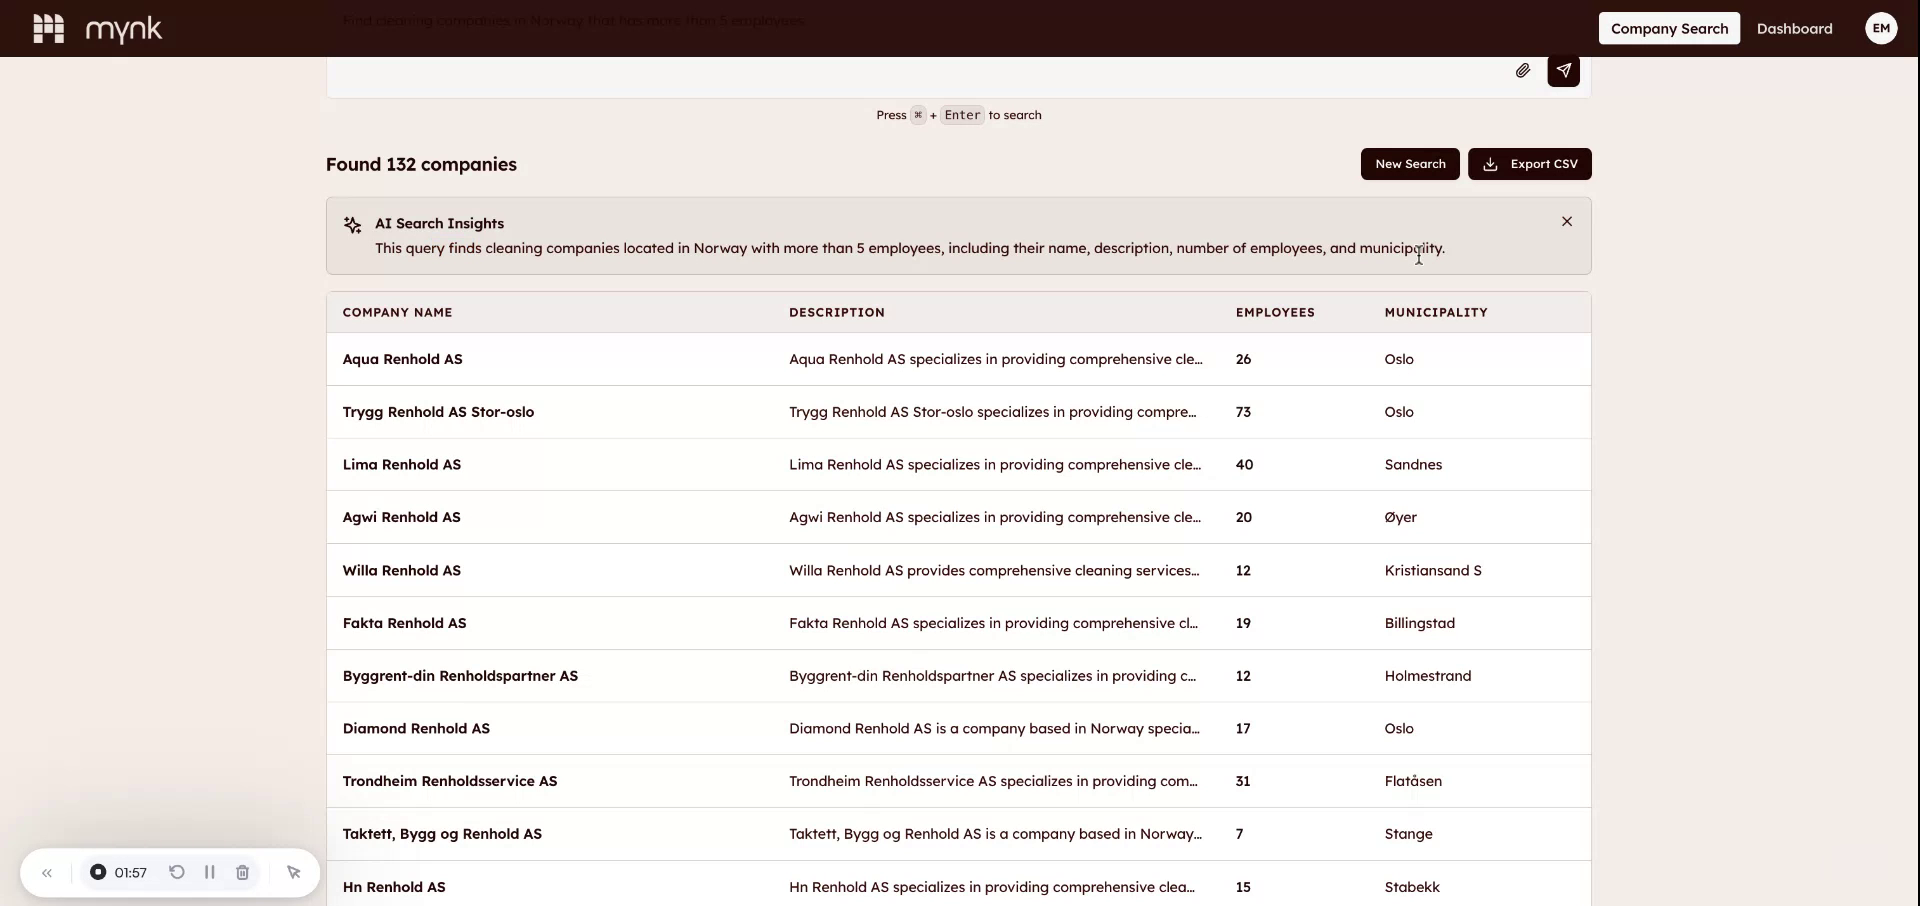
Task: Sort by the EMPLOYEES column header
Action: click(1275, 312)
